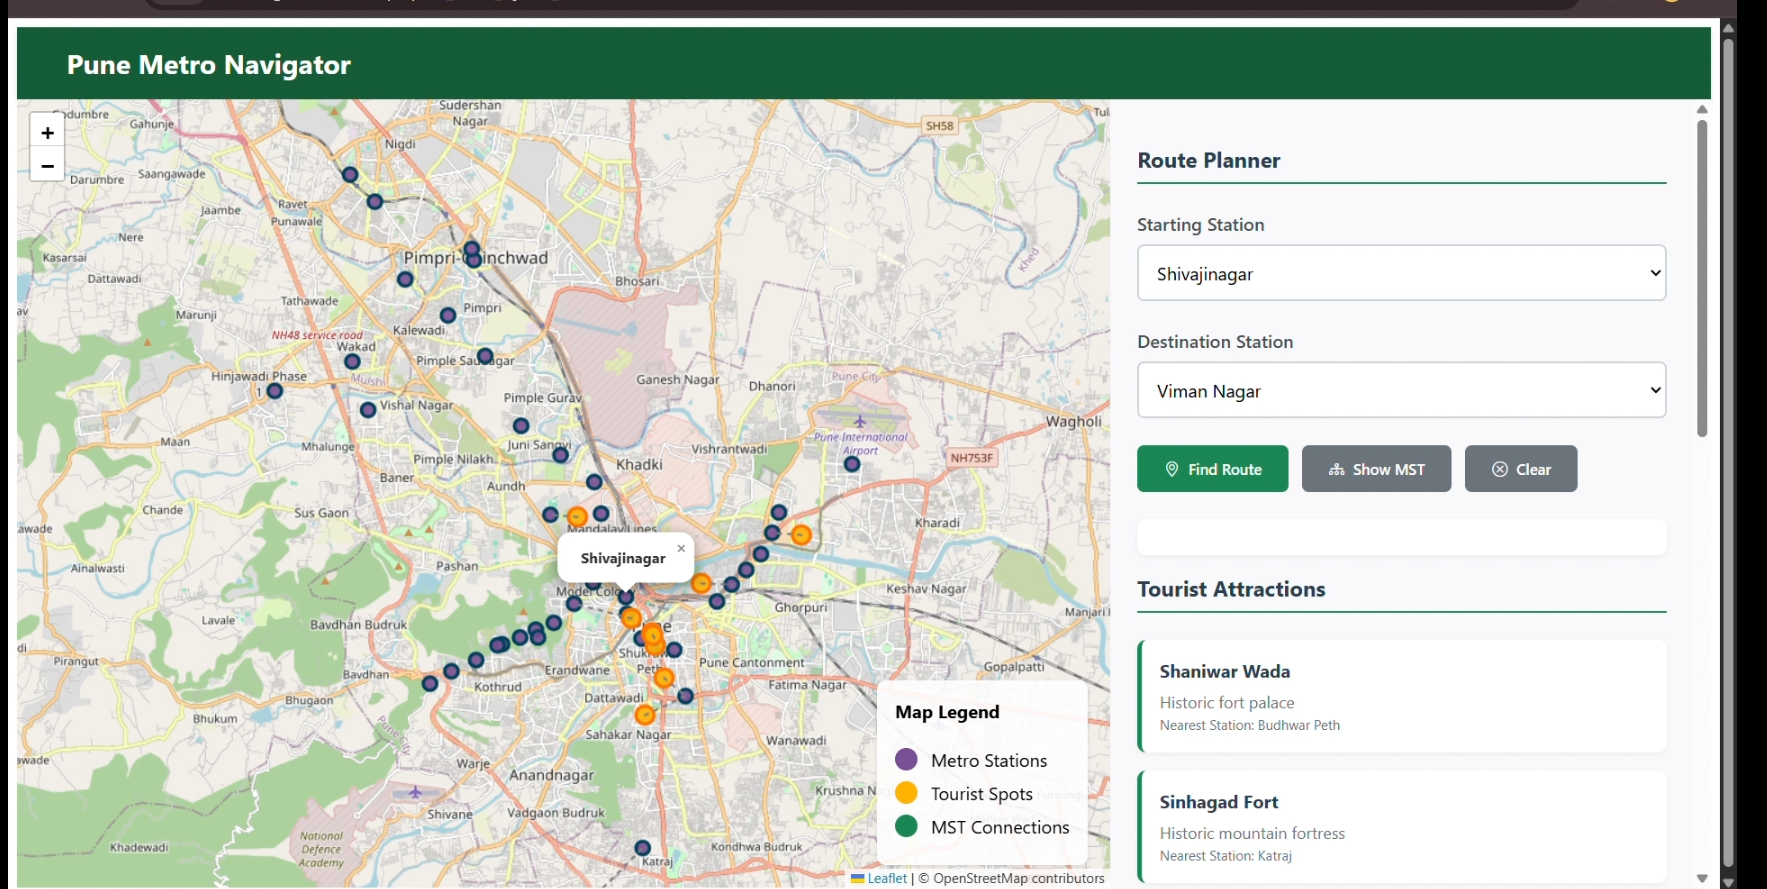
Task: Click the 'Historic fort palace' description
Action: (1227, 703)
